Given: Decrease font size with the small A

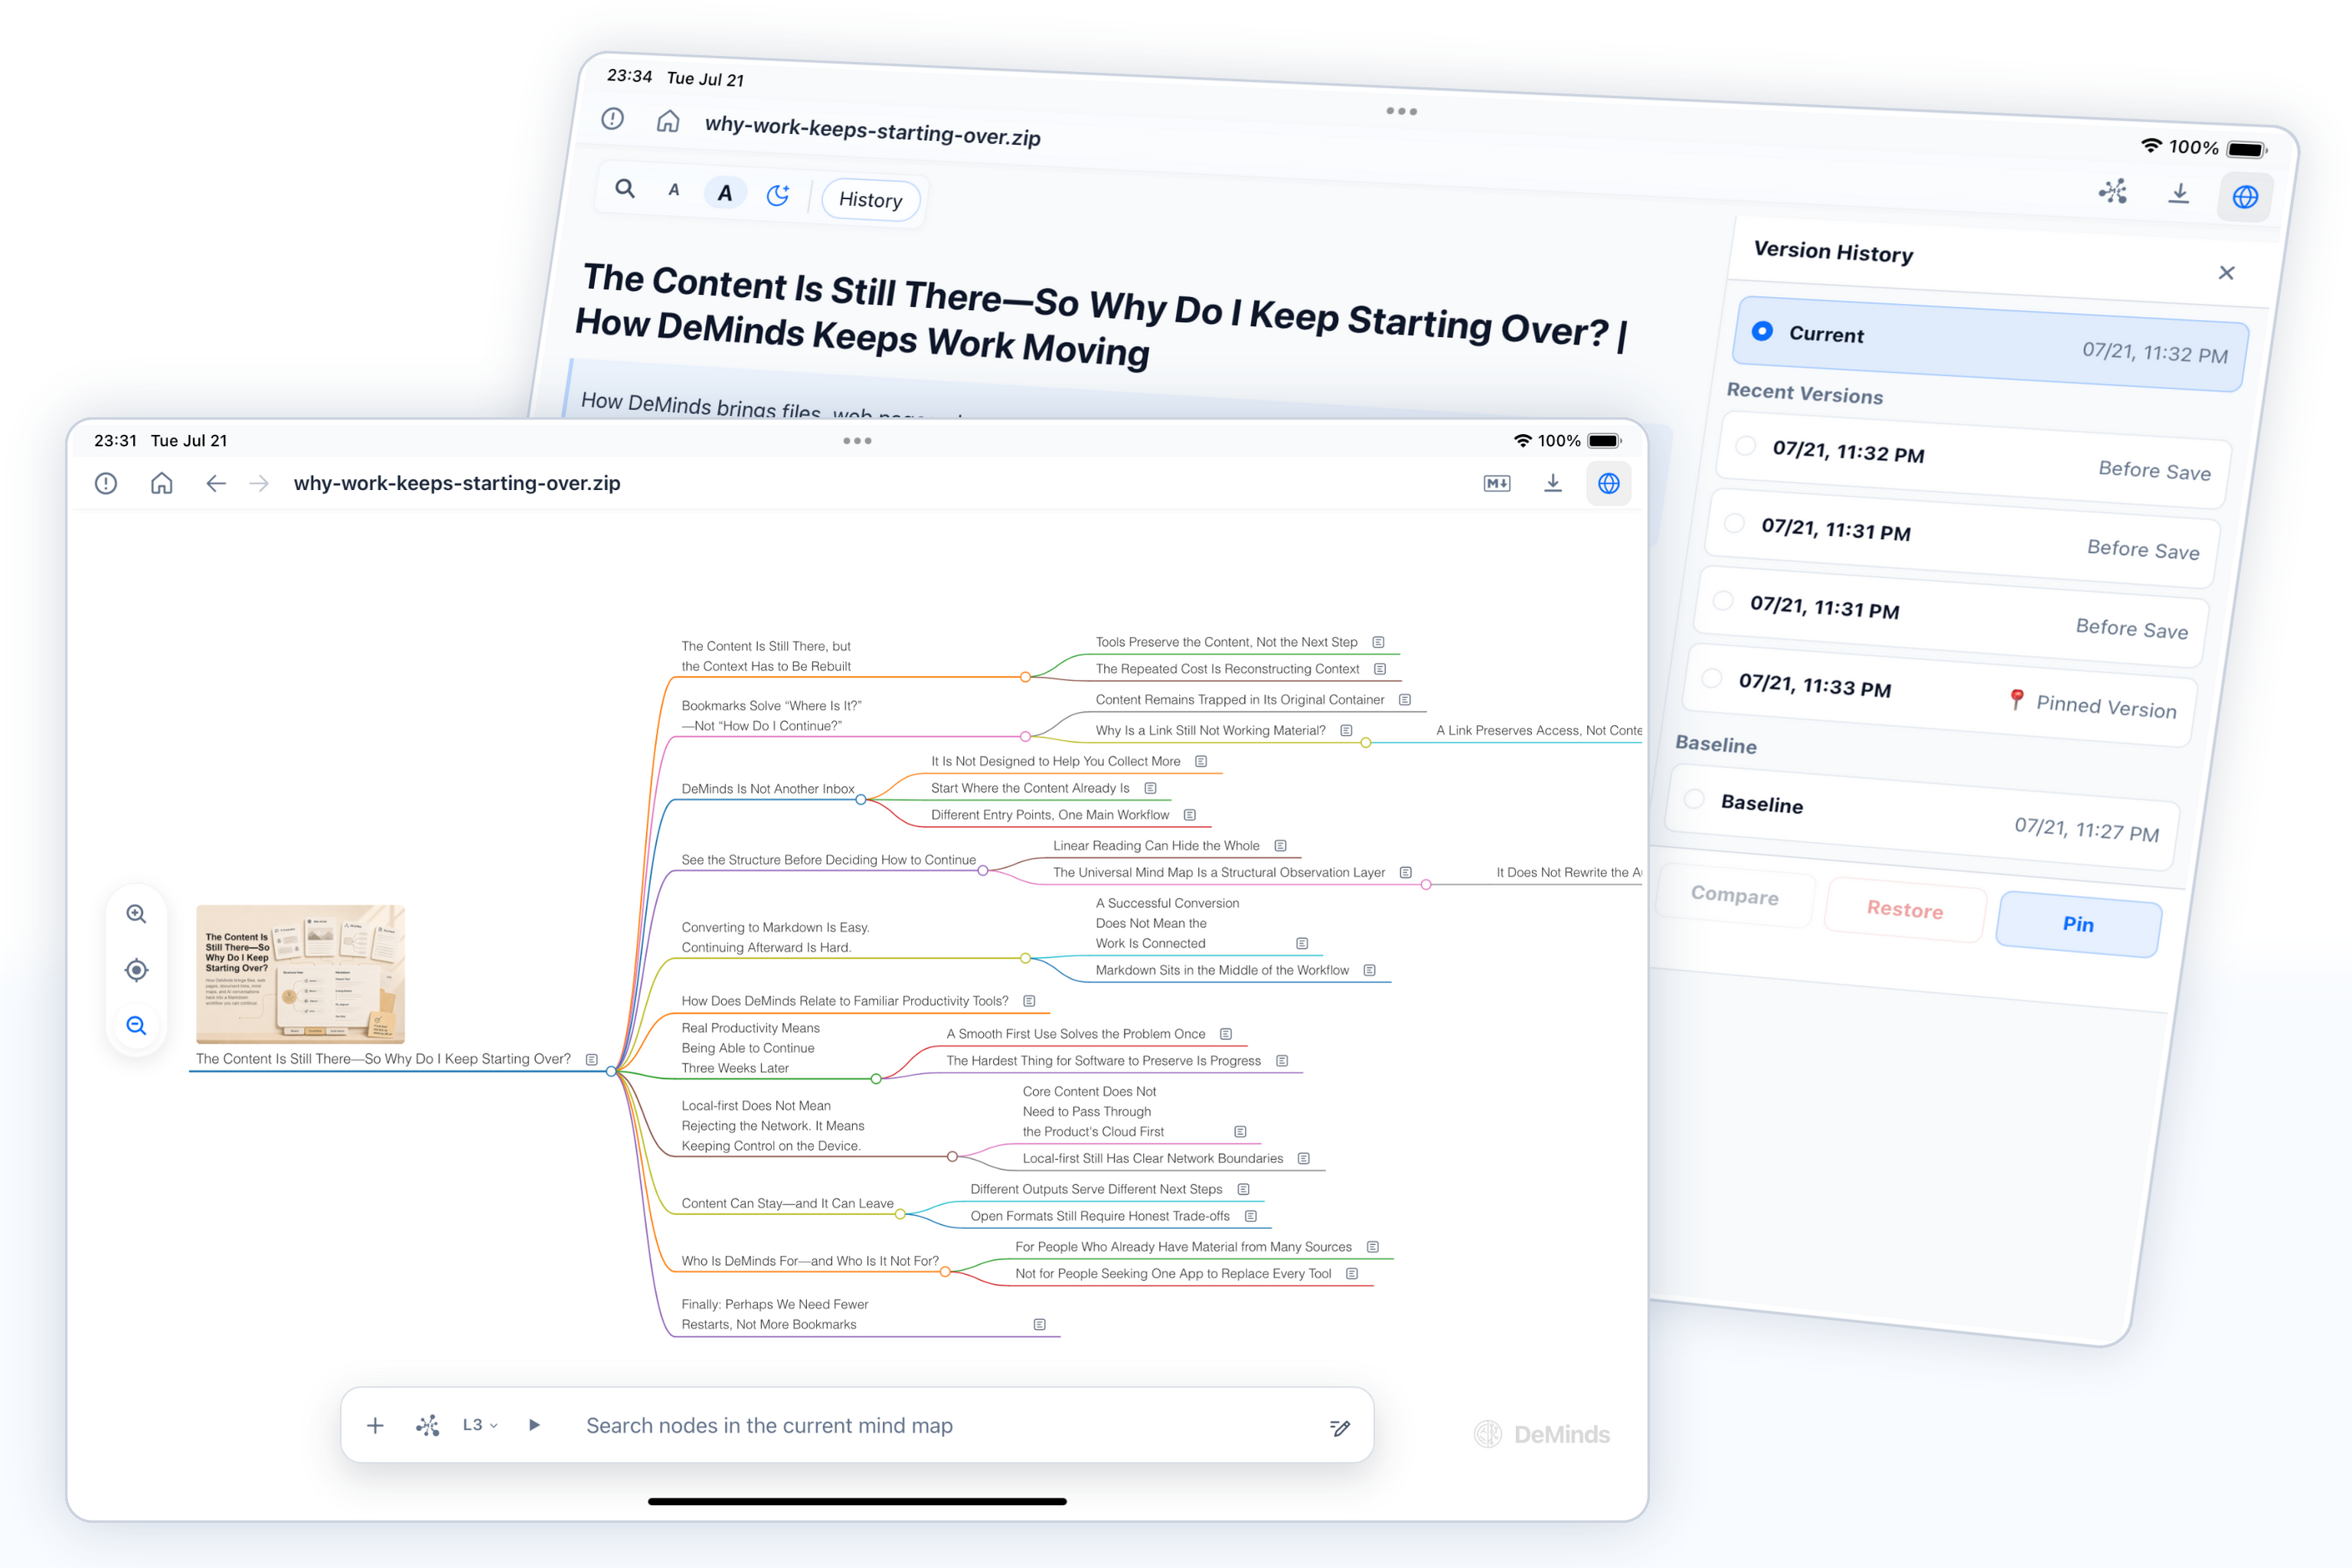Looking at the screenshot, I should [674, 190].
